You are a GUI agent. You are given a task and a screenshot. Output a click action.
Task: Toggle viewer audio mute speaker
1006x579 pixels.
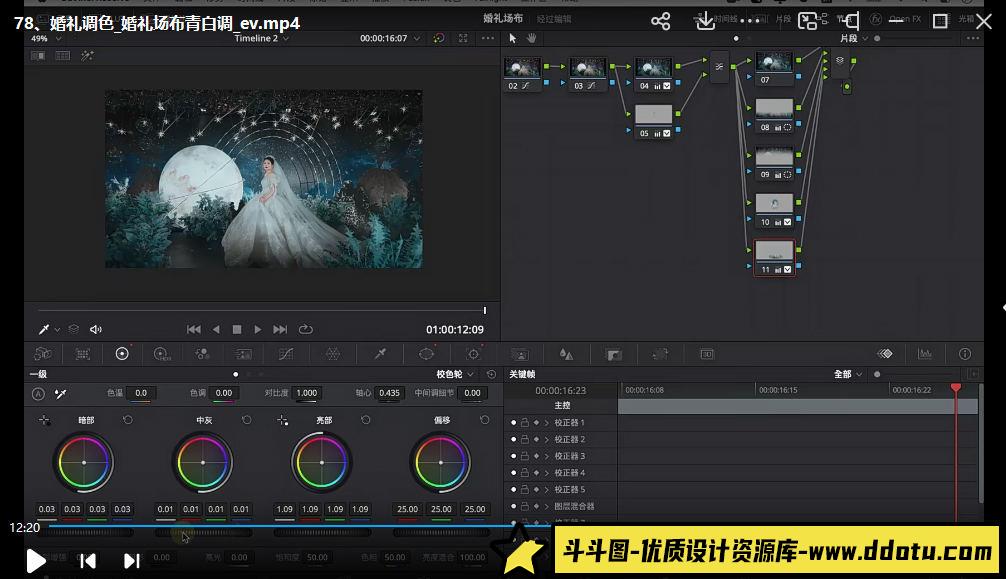[96, 329]
